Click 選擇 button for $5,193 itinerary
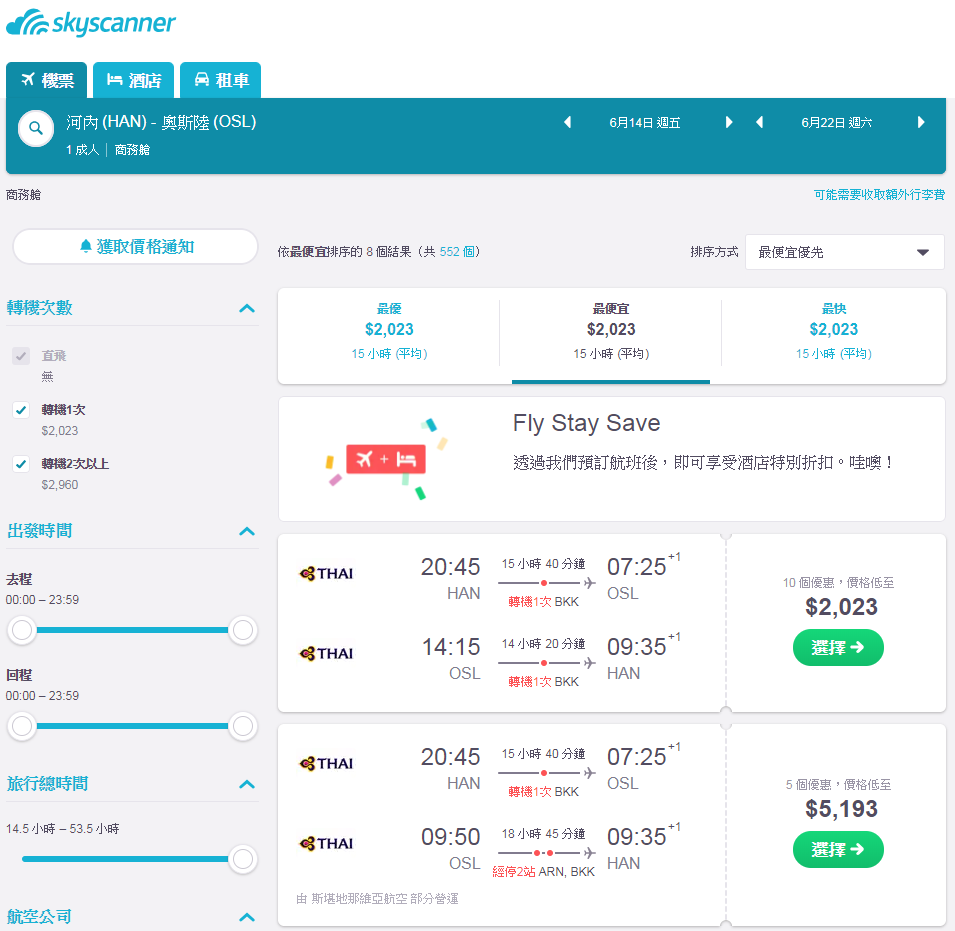This screenshot has height=931, width=955. coord(838,849)
